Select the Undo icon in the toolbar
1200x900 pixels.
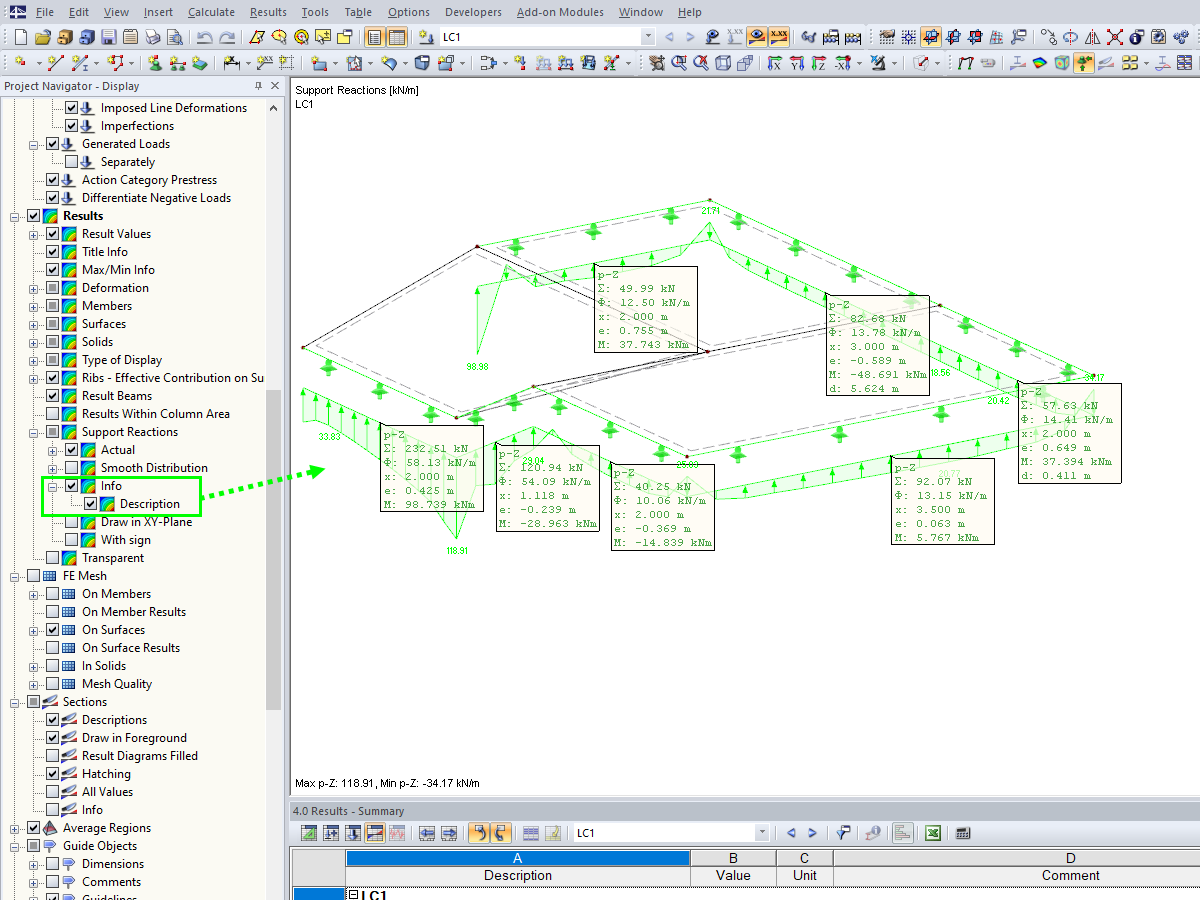point(205,37)
